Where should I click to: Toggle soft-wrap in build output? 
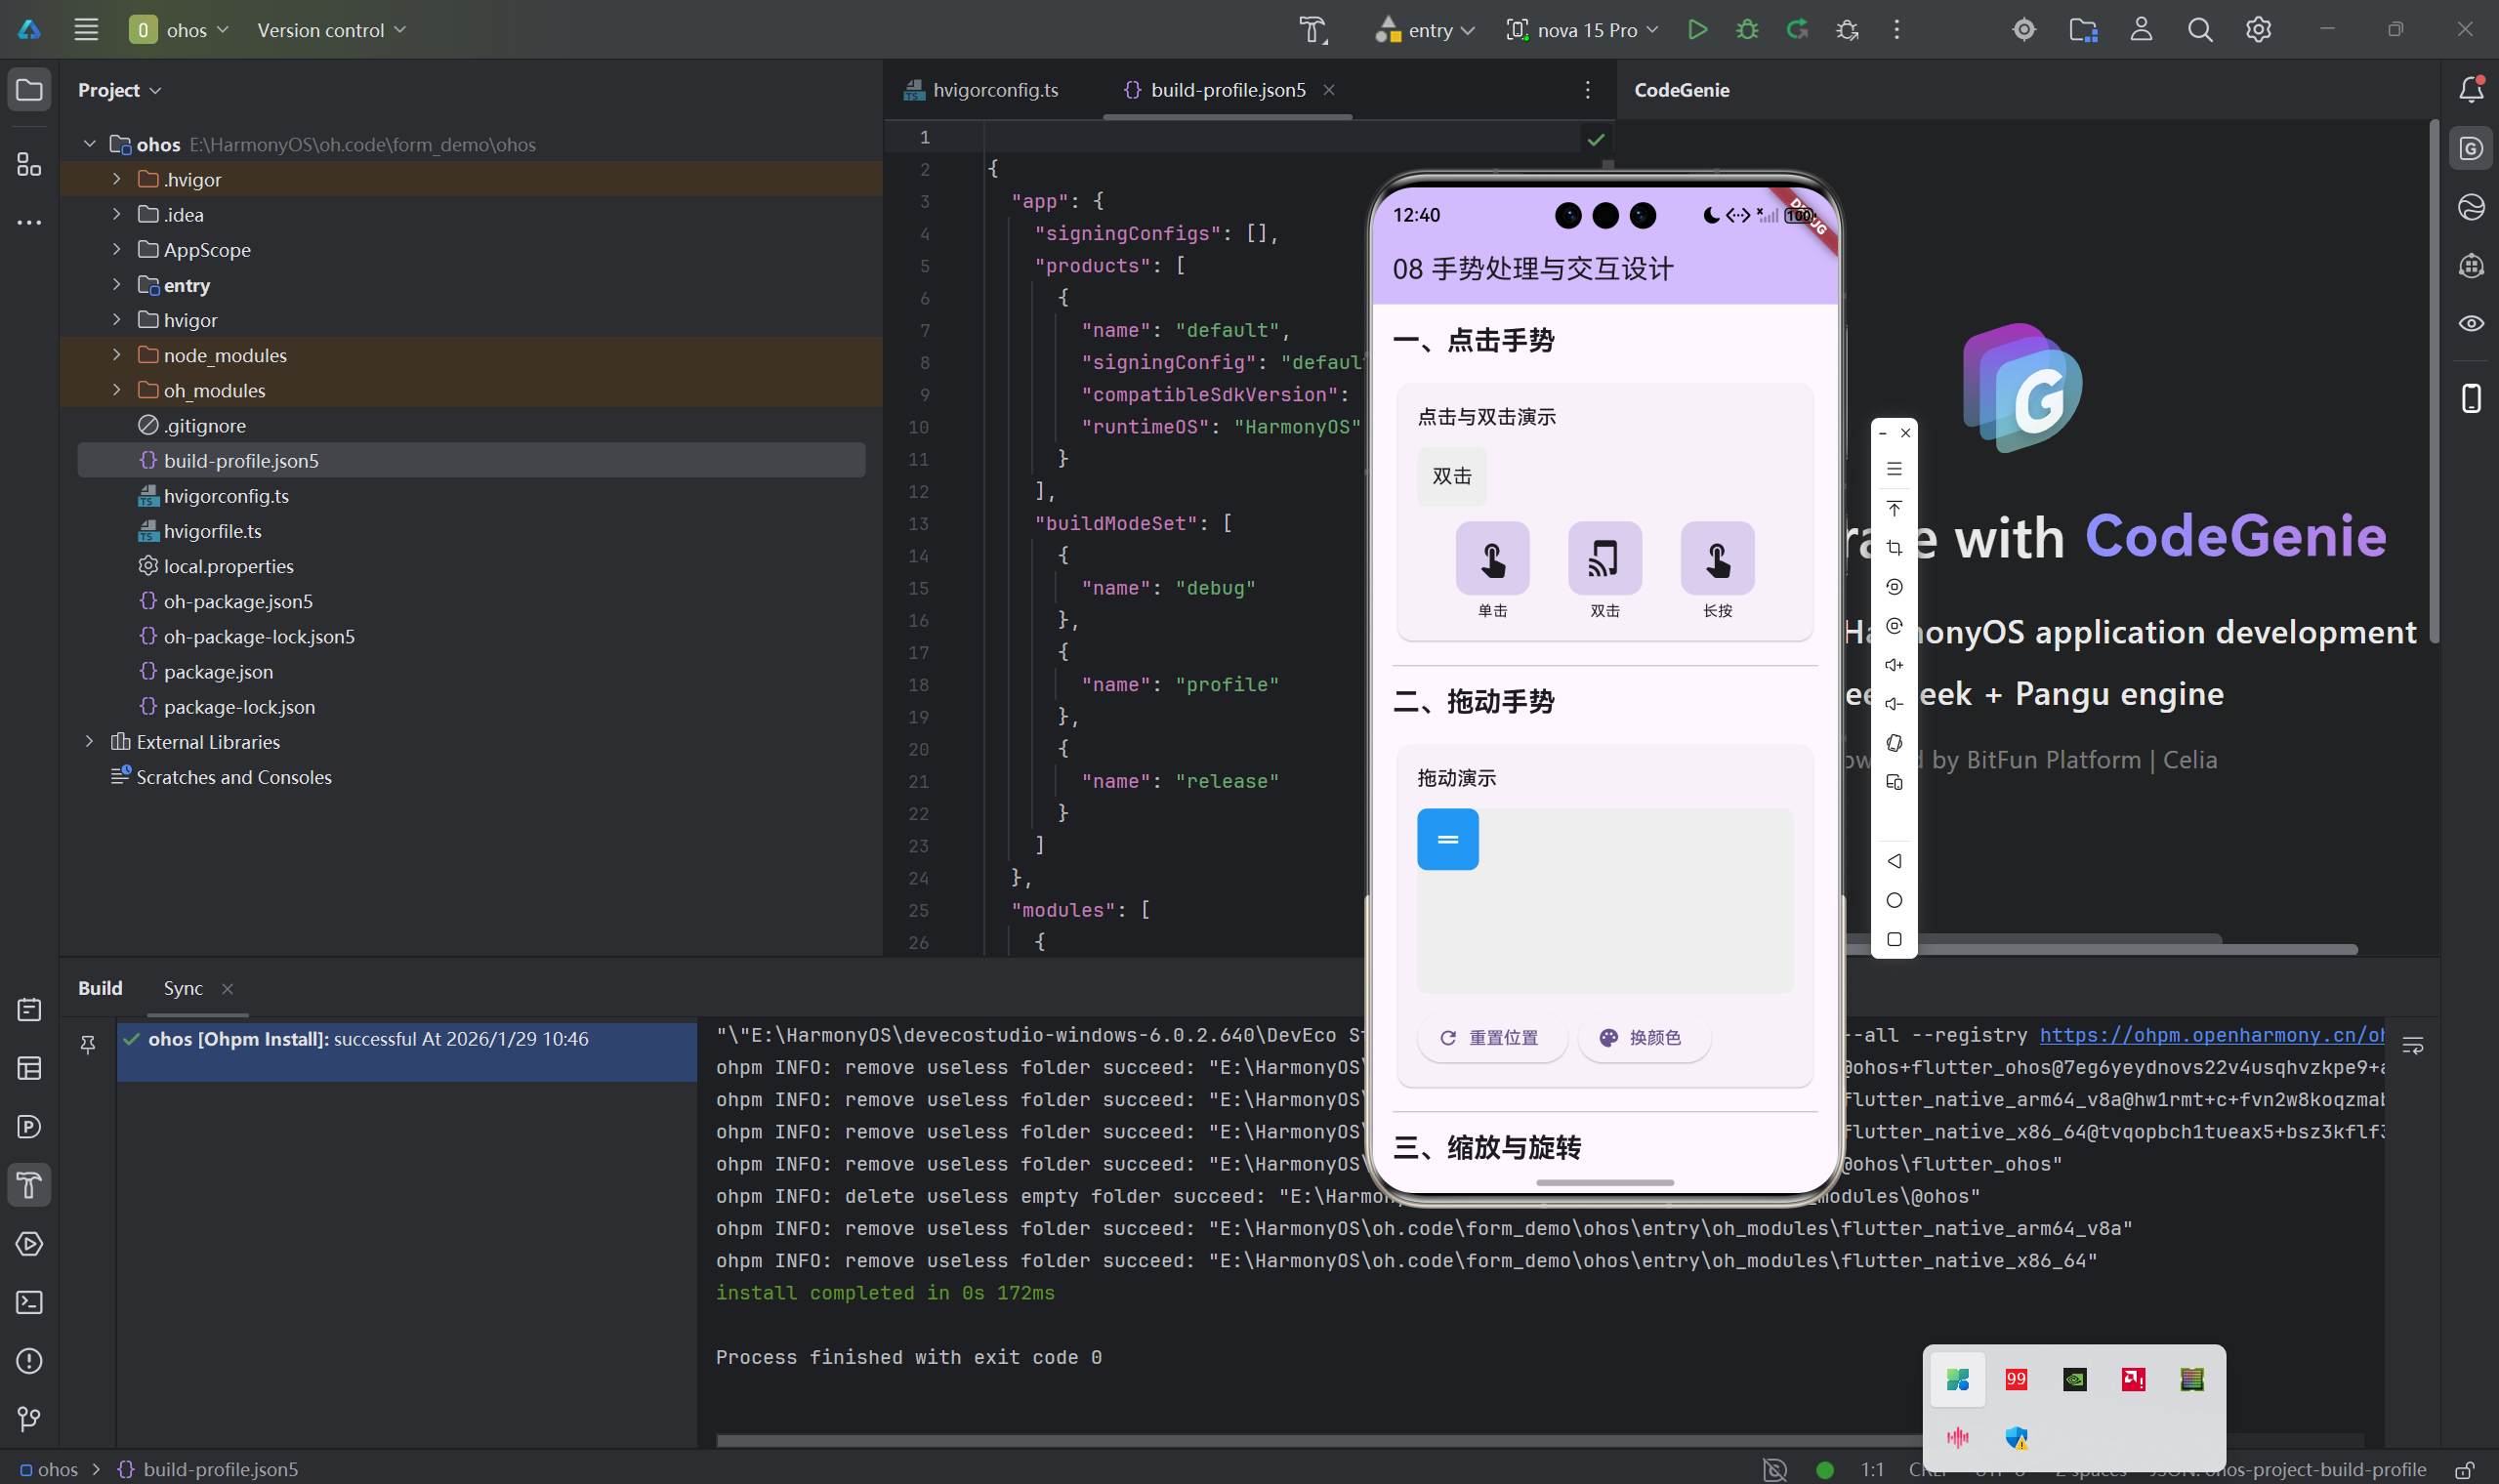[2413, 1046]
